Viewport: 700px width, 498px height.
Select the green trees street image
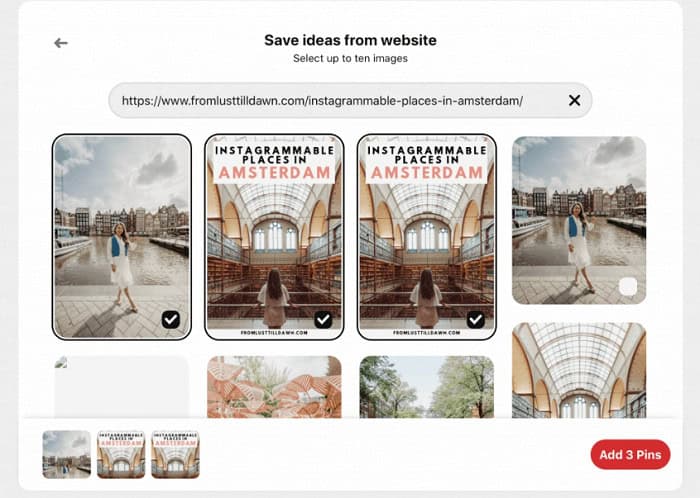(427, 387)
